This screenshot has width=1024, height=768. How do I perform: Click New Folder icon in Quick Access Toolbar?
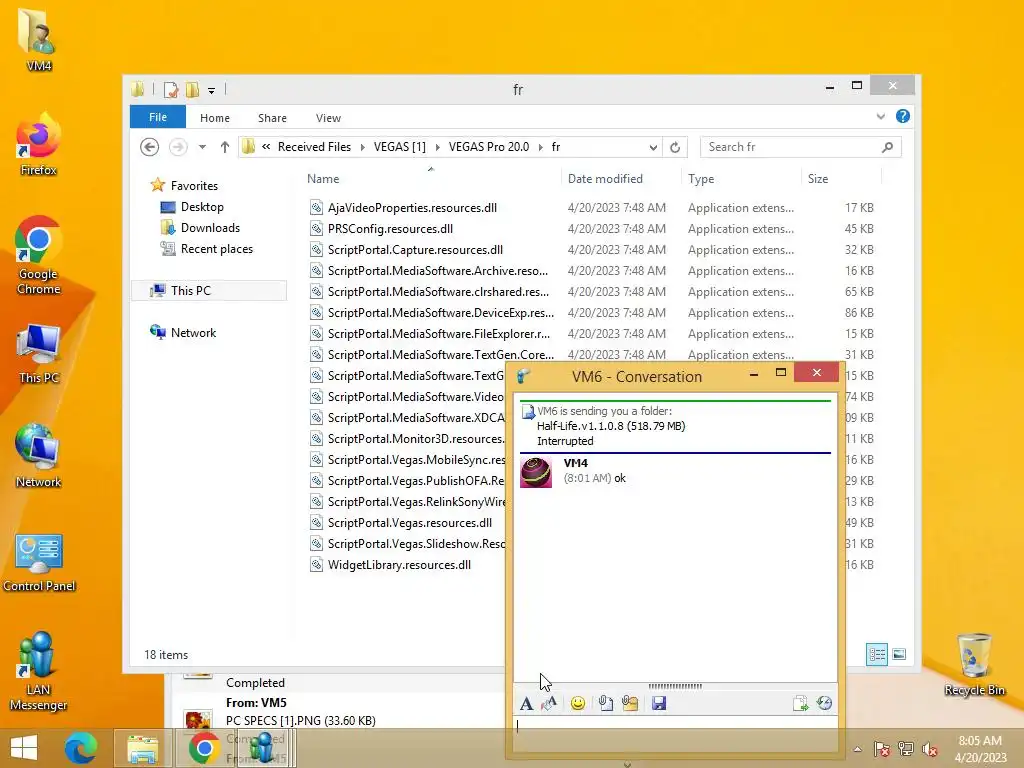(192, 89)
